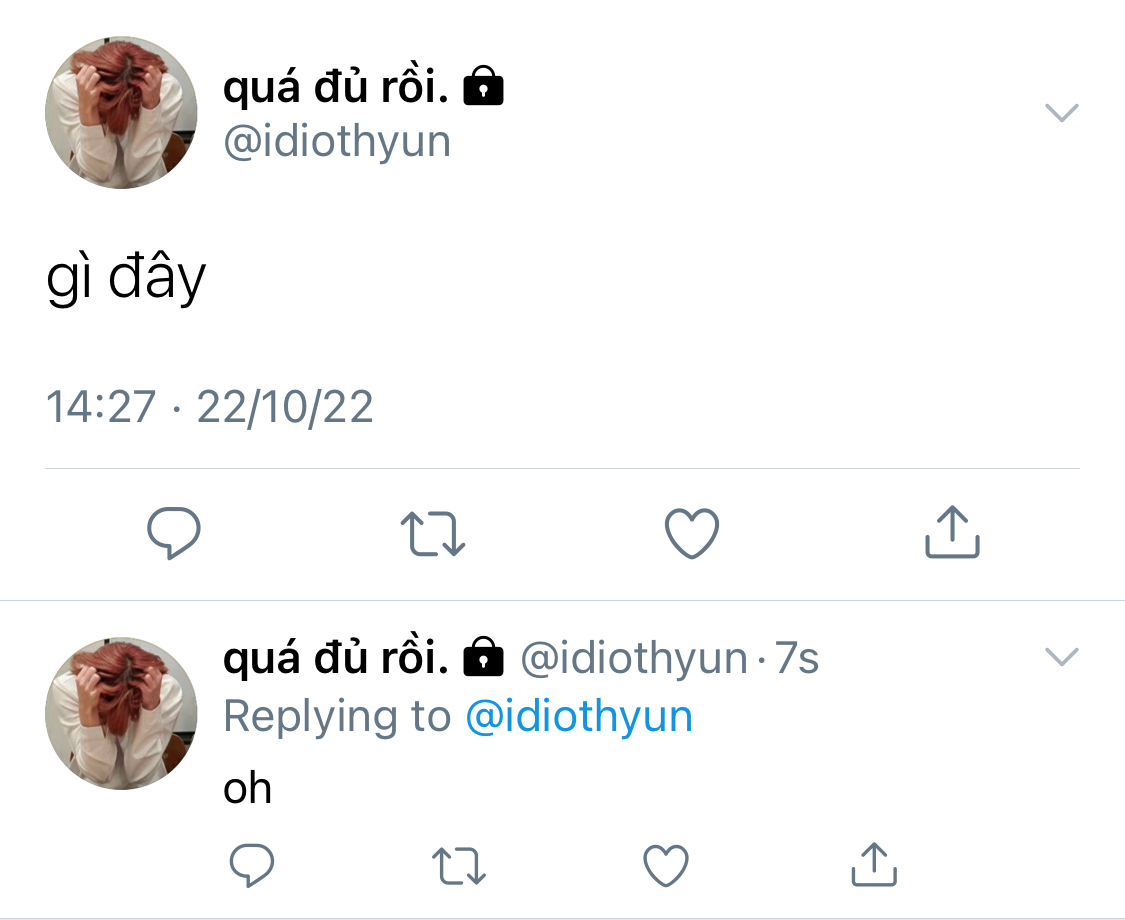
Task: Click the 14:27 · 22/10/22 timestamp
Action: (x=210, y=408)
